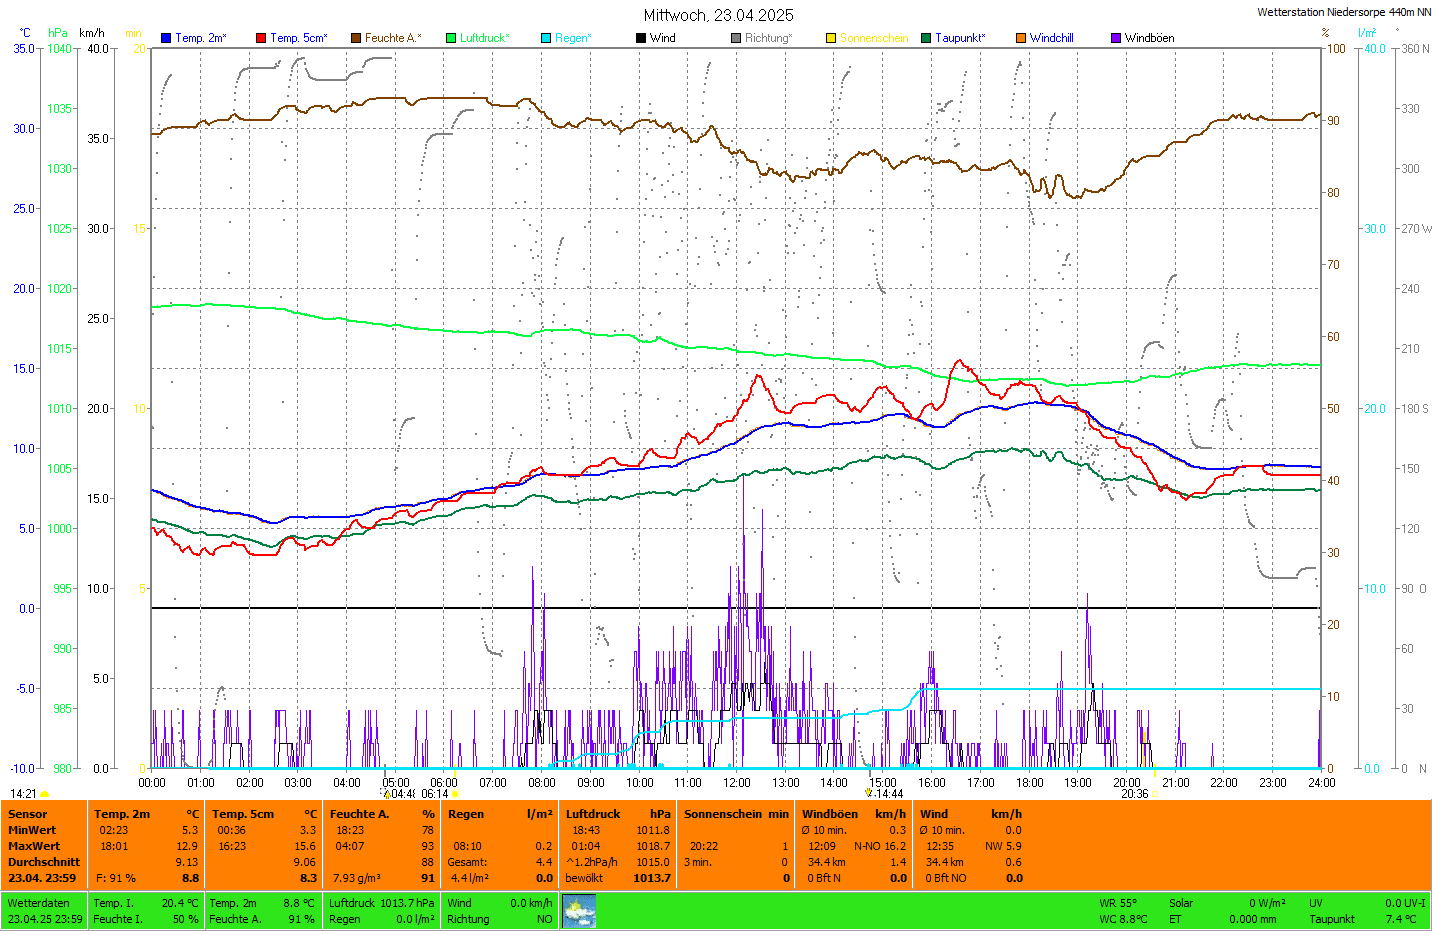
Task: Click the cloudy weather condition icon
Action: pyautogui.click(x=579, y=911)
